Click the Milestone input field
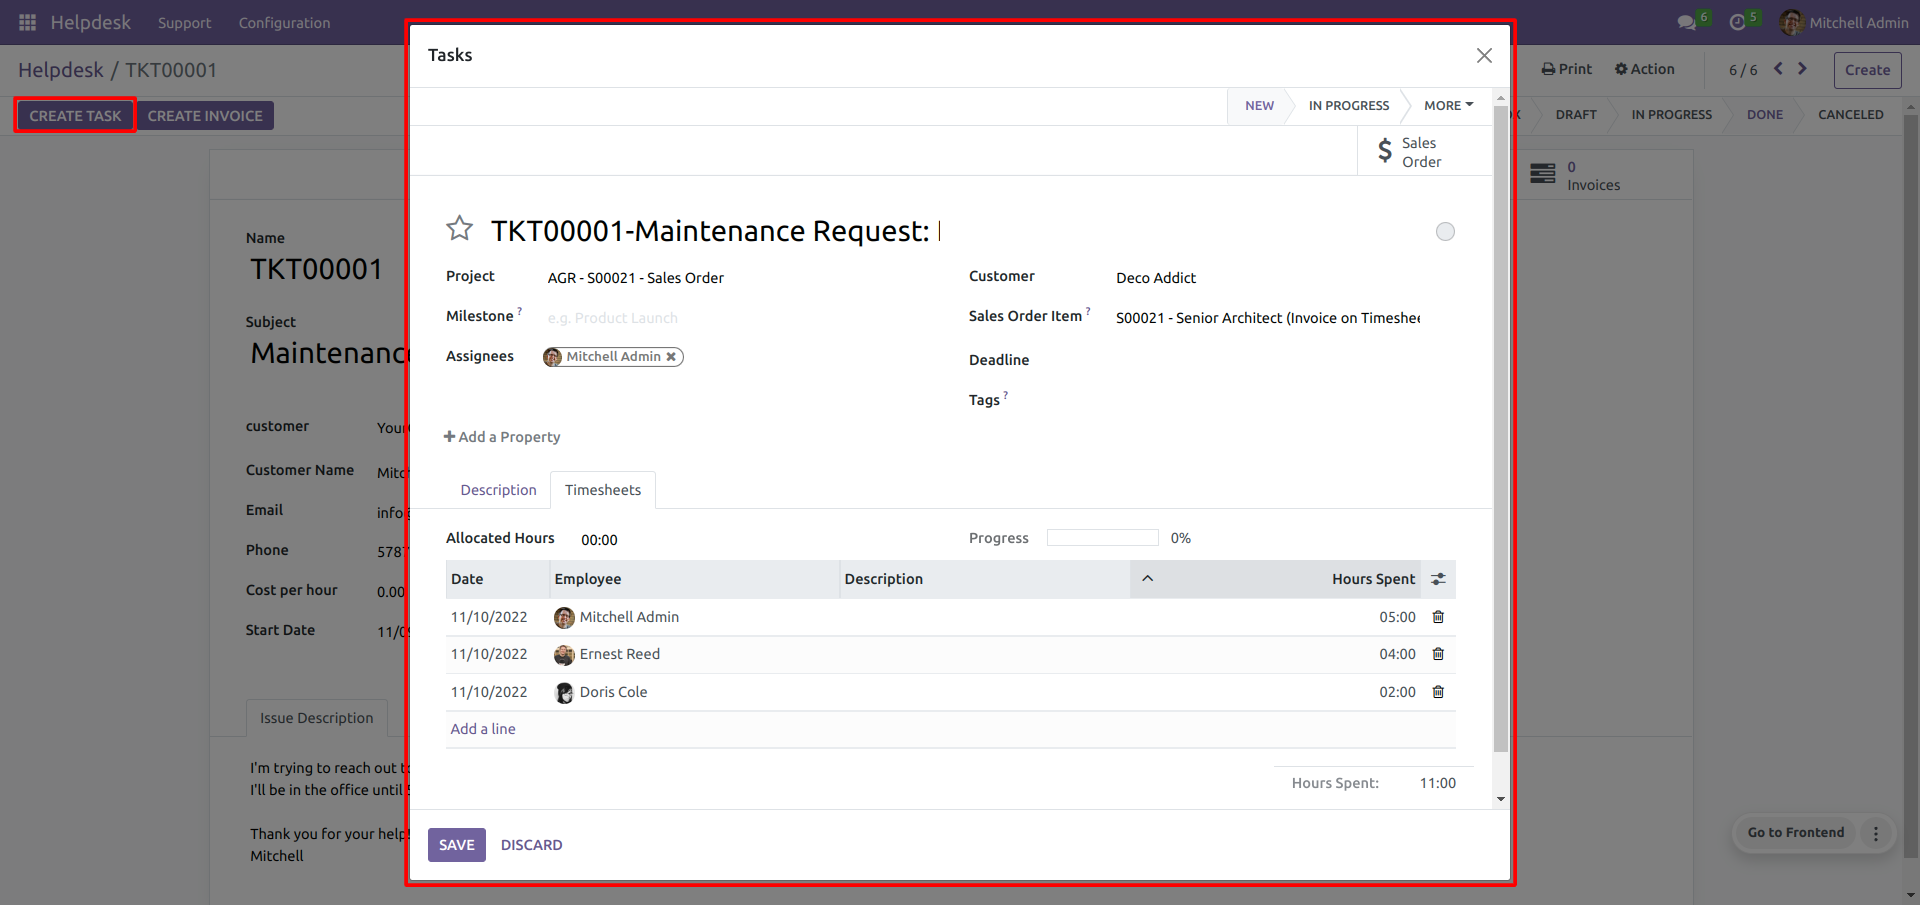This screenshot has height=905, width=1920. click(x=740, y=318)
